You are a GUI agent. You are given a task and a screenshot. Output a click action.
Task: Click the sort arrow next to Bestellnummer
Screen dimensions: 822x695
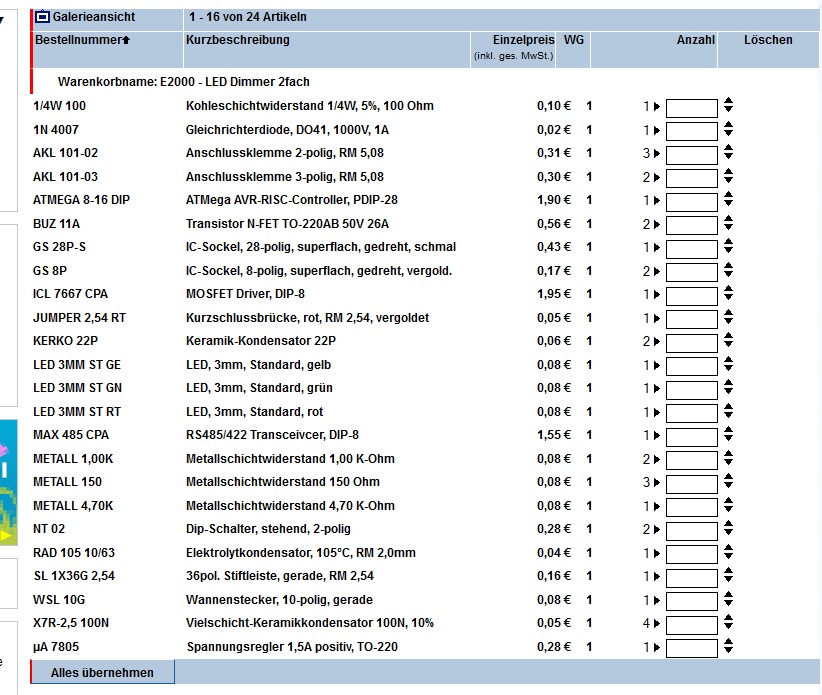(x=126, y=40)
